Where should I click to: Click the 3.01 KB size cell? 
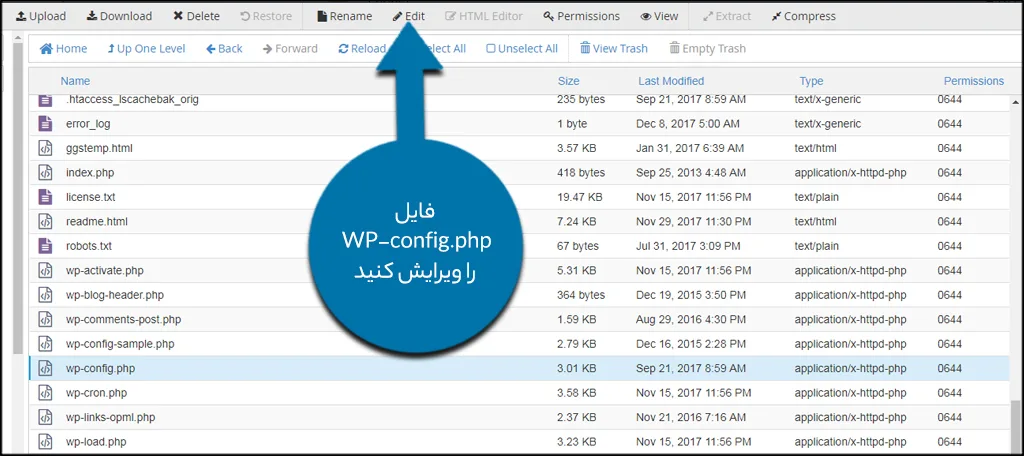tap(576, 368)
